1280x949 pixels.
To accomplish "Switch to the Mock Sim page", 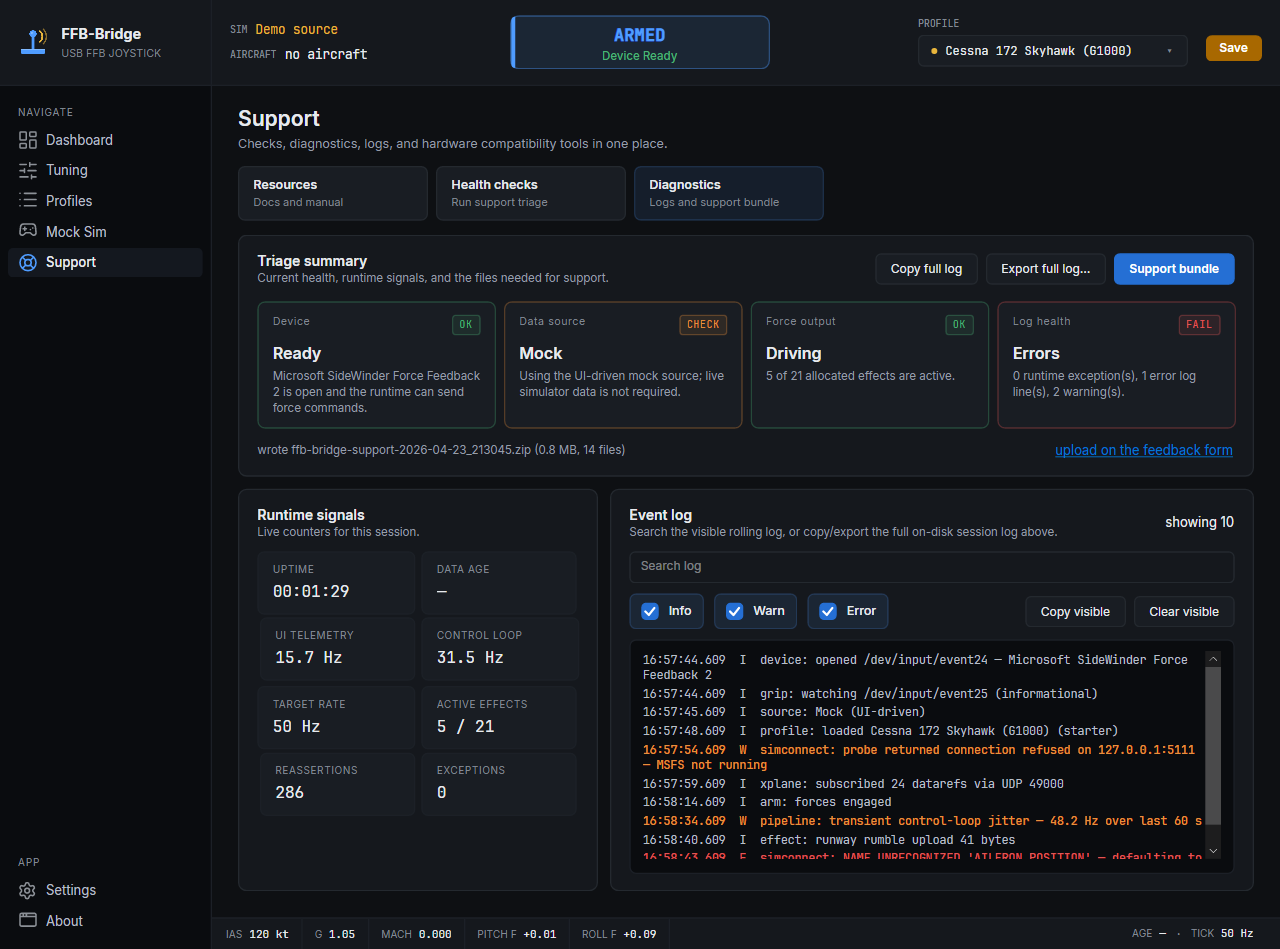I will (x=105, y=231).
